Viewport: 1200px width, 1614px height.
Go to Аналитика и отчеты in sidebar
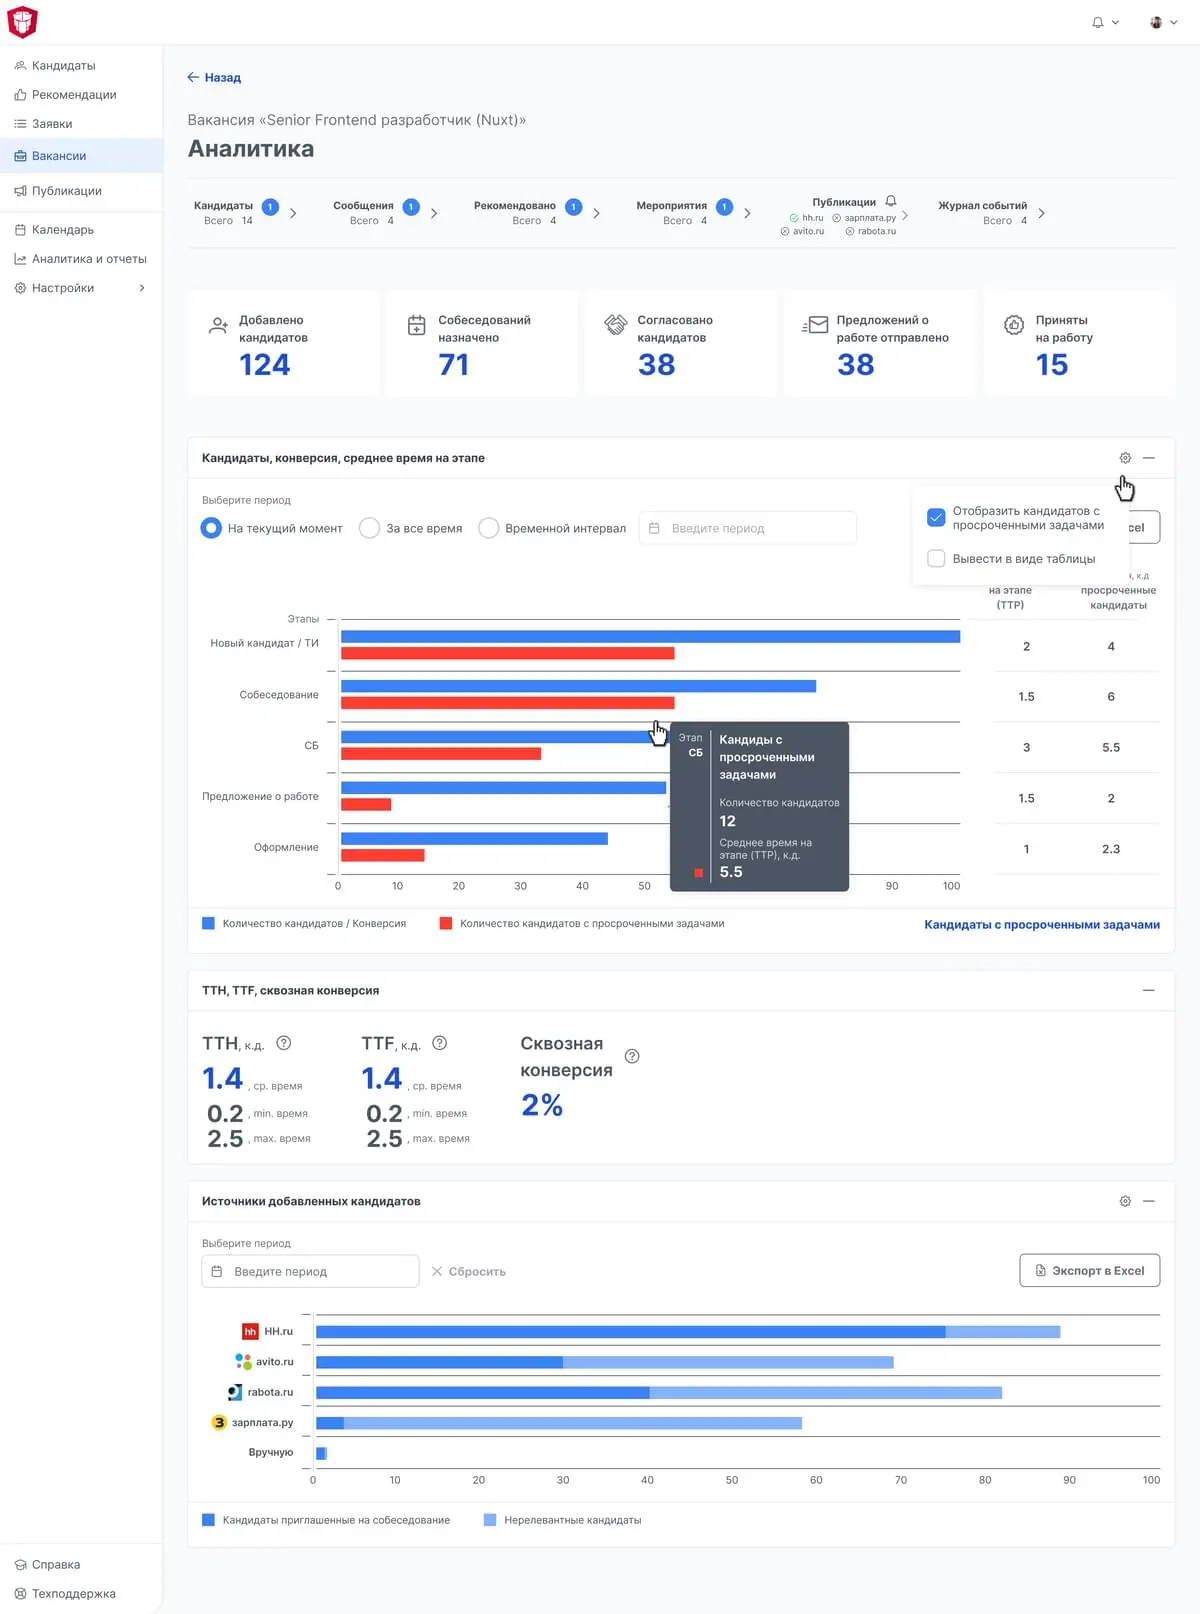click(x=88, y=259)
